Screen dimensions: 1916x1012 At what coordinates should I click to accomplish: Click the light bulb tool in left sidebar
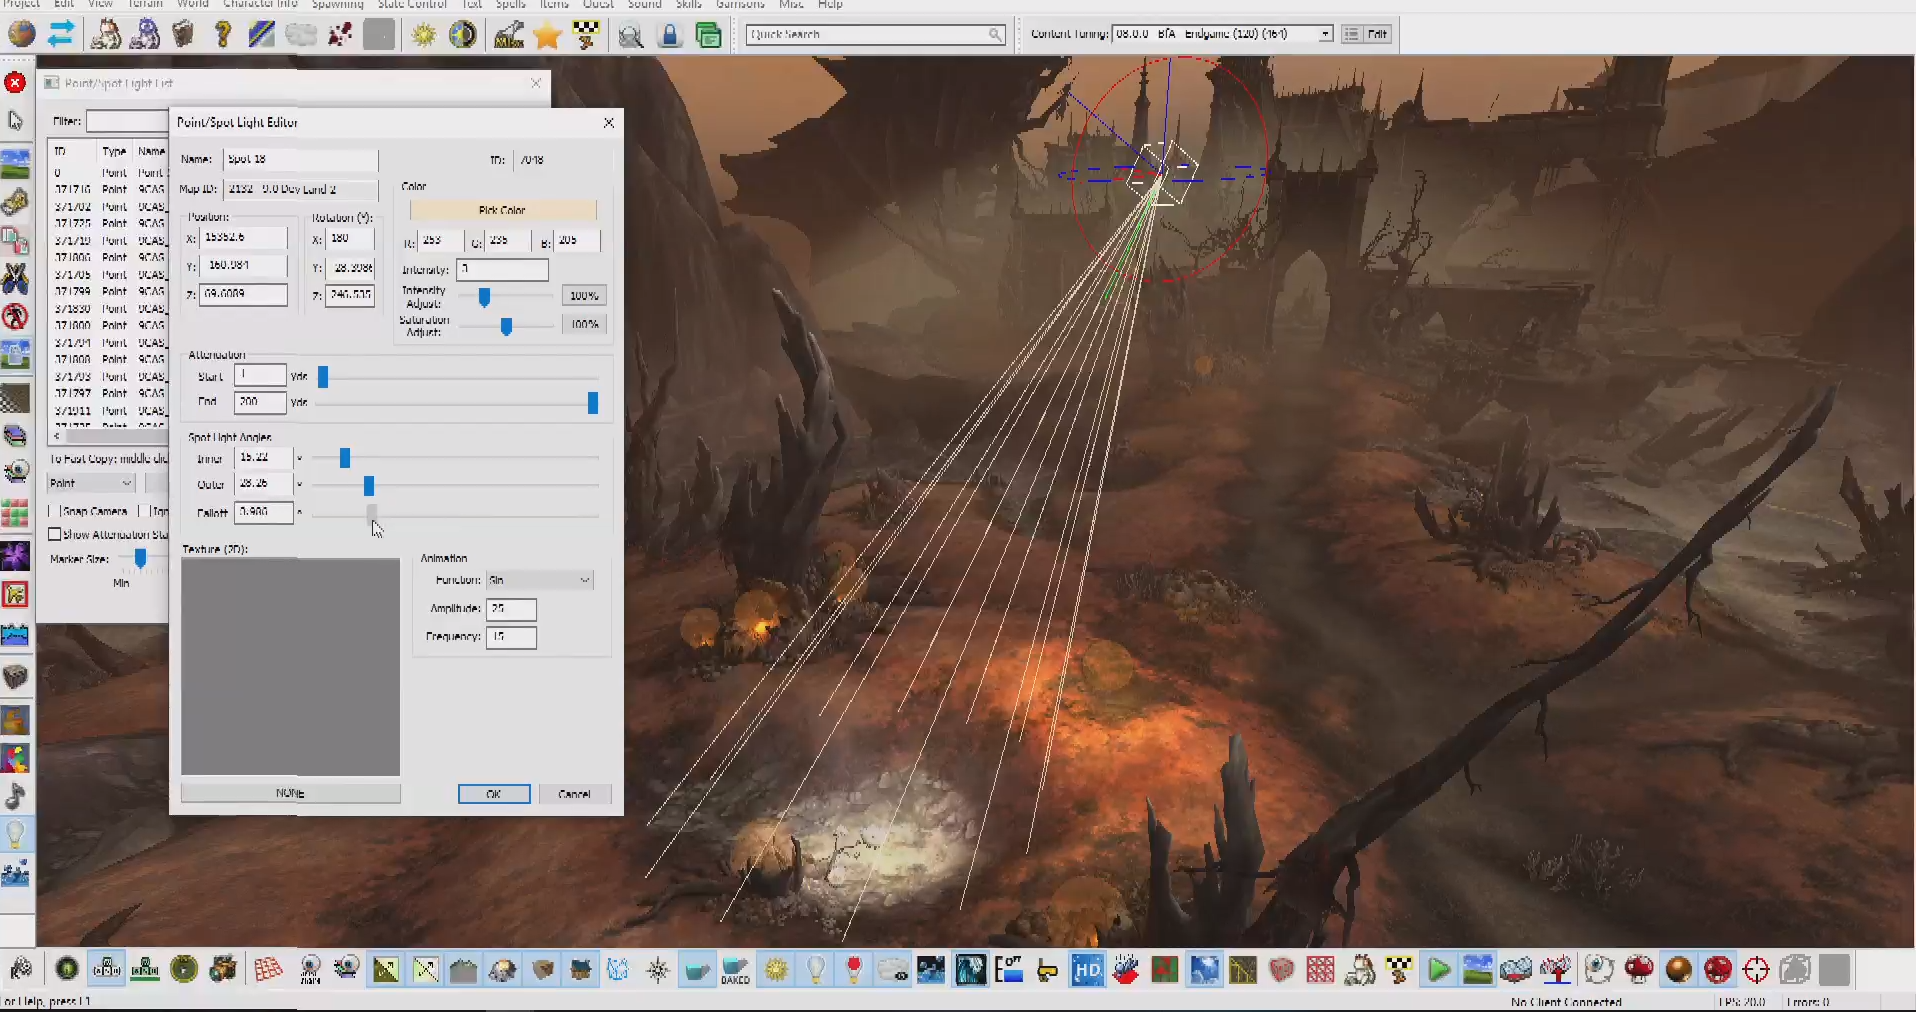(15, 834)
